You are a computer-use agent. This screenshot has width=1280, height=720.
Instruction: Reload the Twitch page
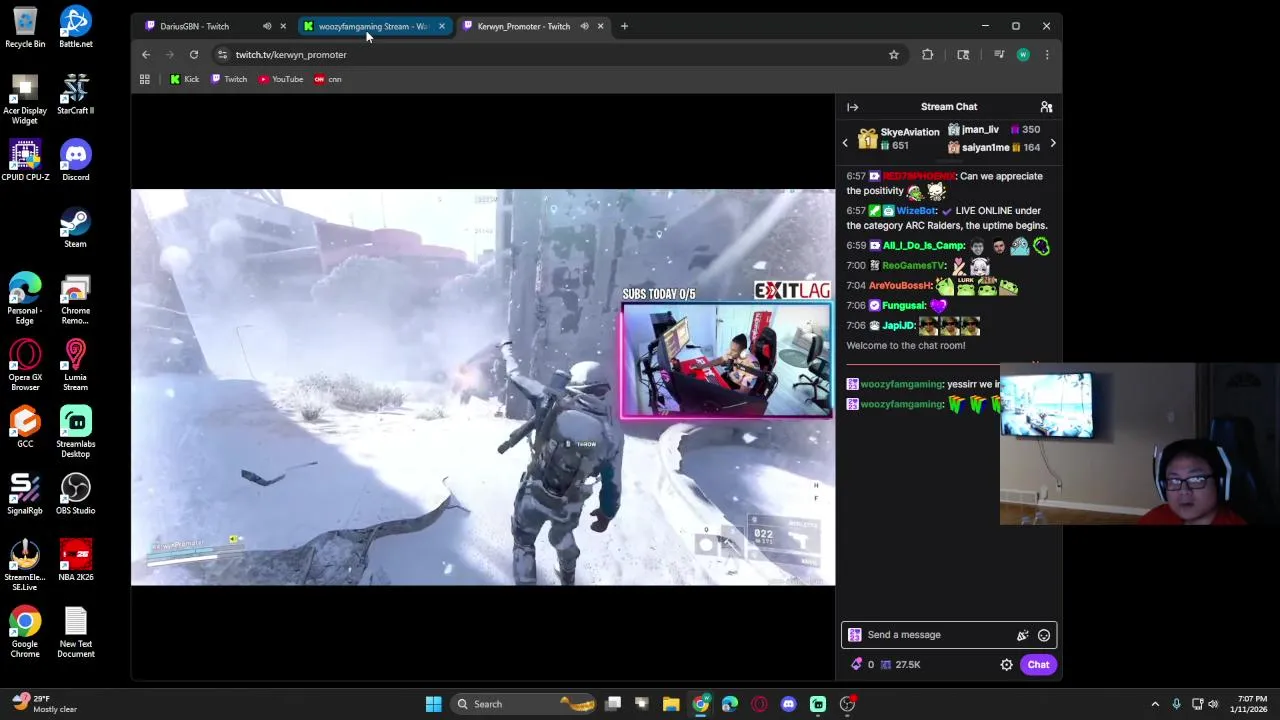pyautogui.click(x=194, y=55)
